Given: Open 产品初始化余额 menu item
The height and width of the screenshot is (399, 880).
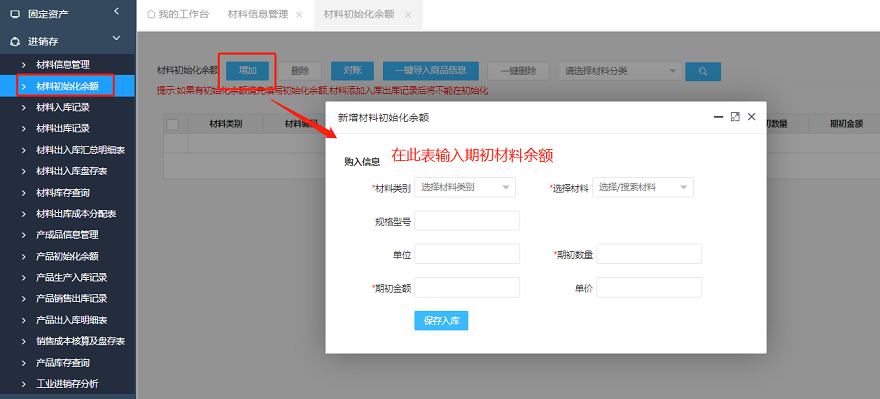Looking at the screenshot, I should [67, 256].
